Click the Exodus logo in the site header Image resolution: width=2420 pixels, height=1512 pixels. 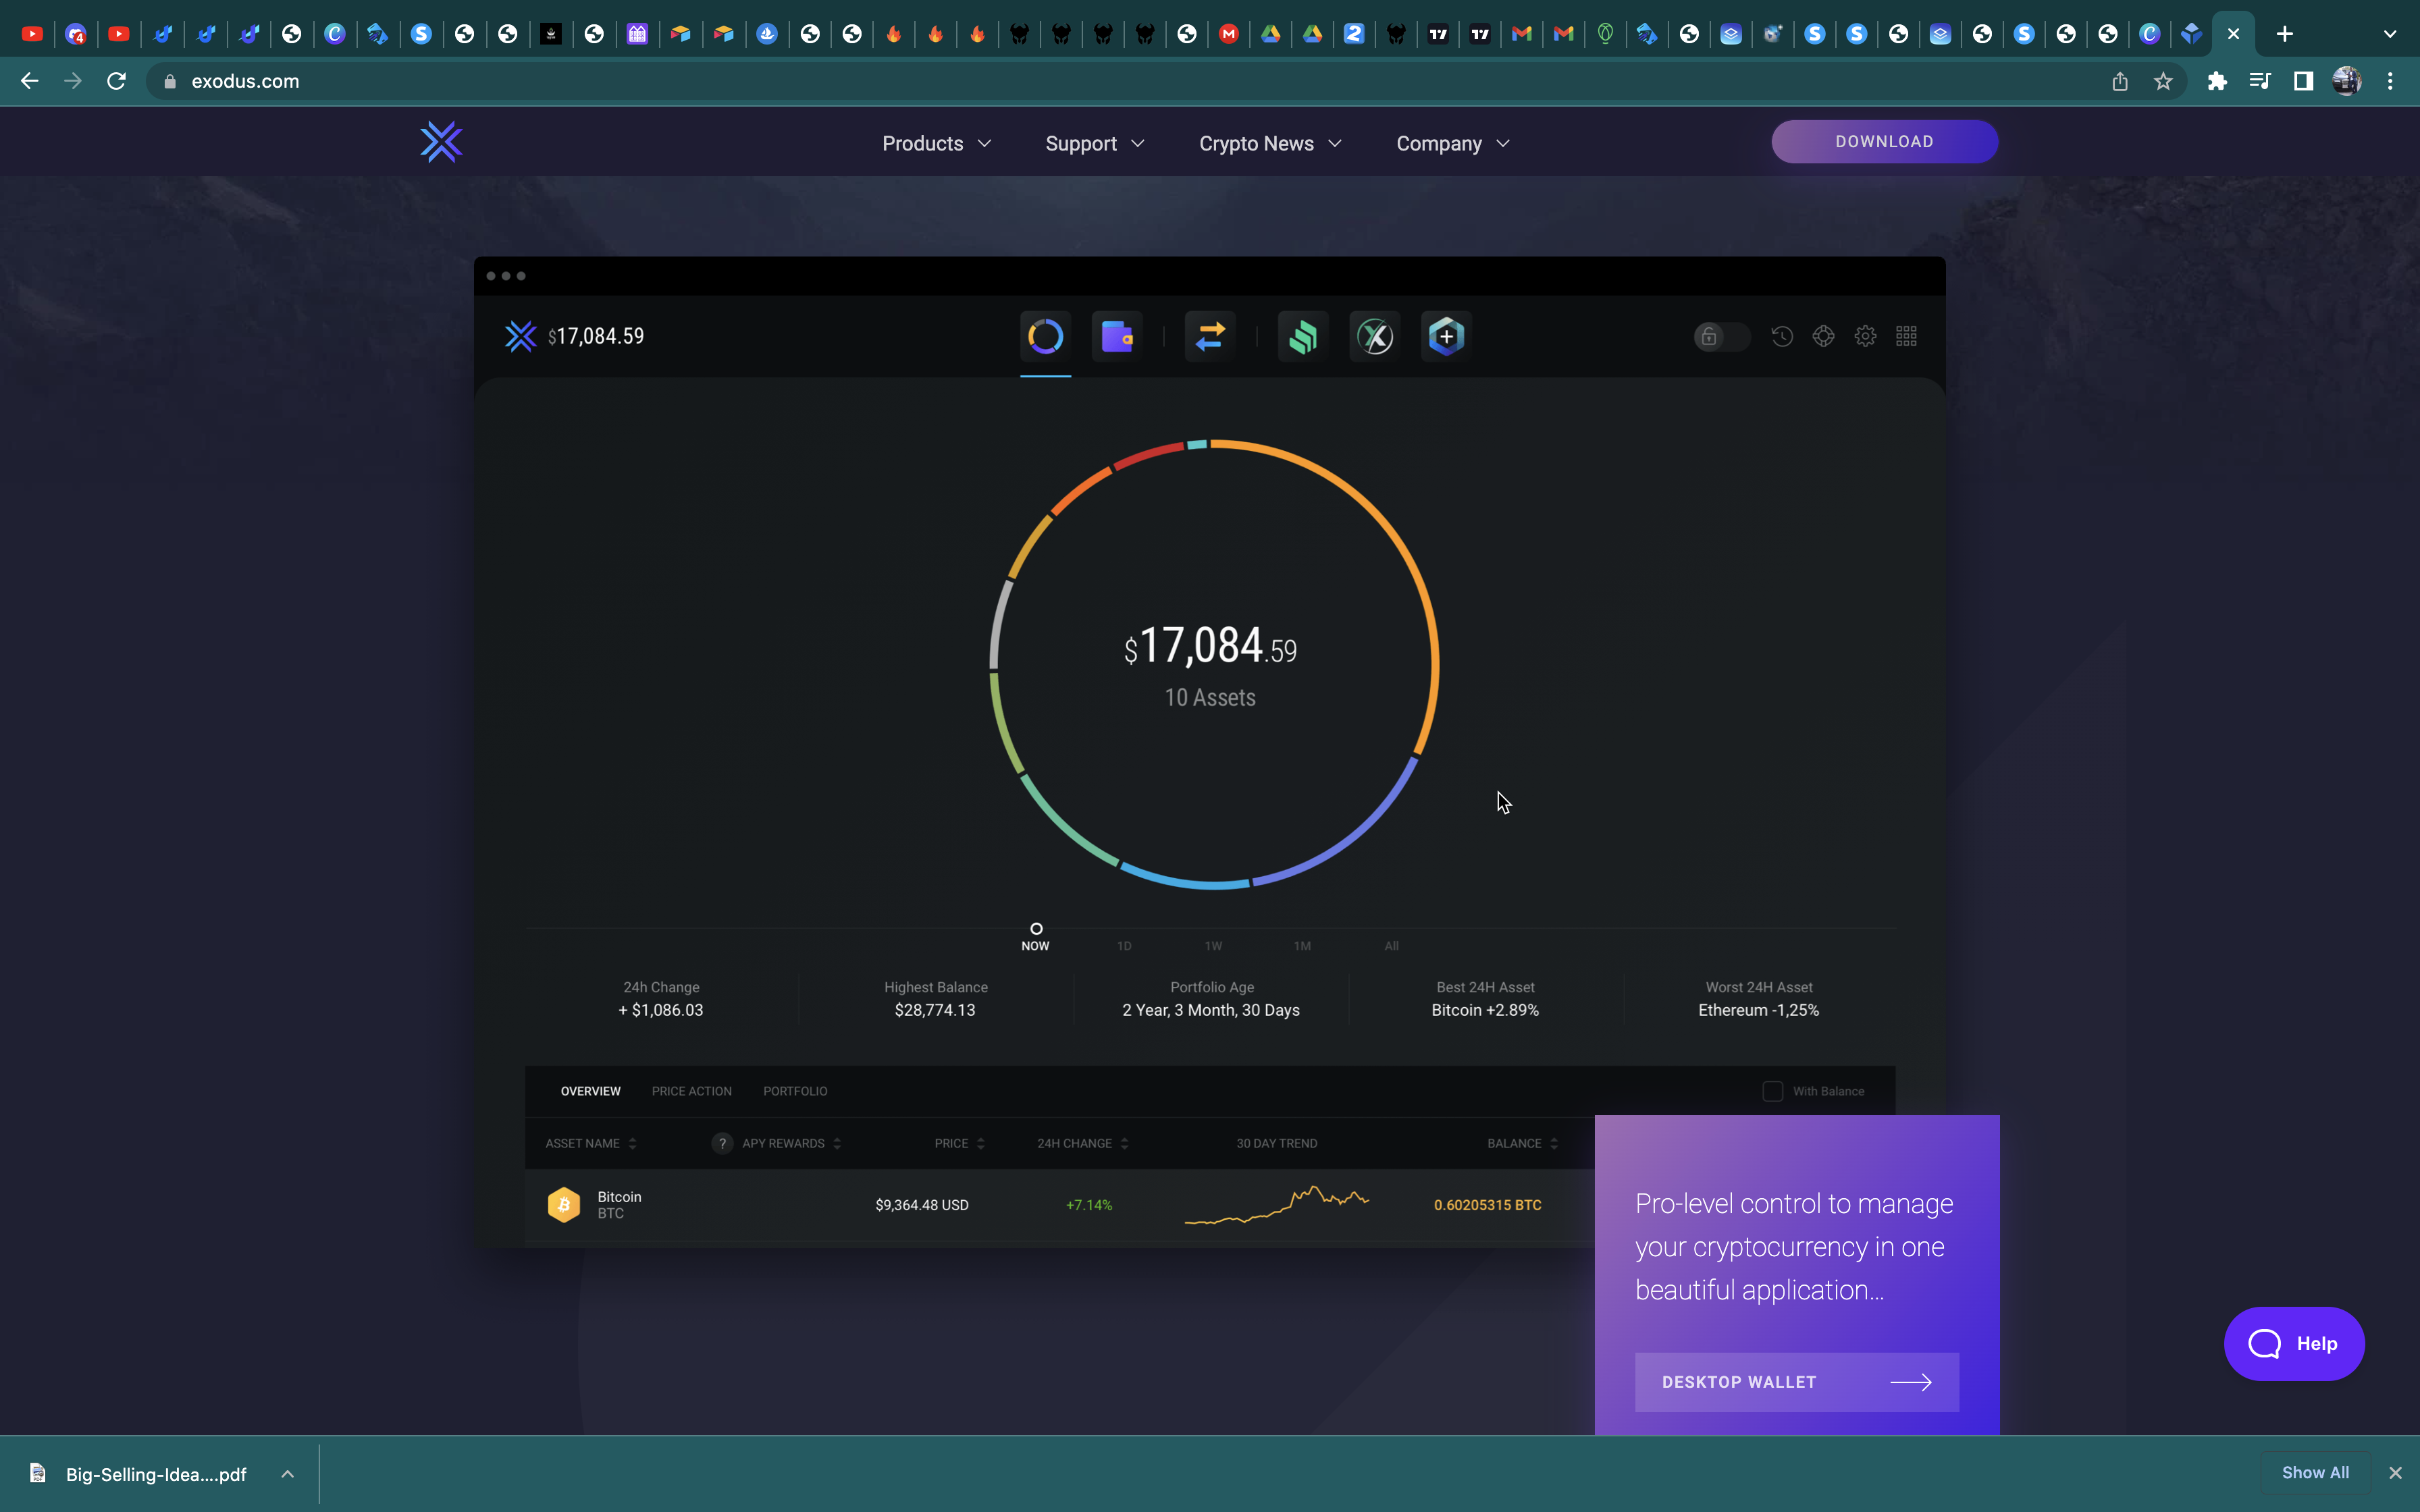441,142
